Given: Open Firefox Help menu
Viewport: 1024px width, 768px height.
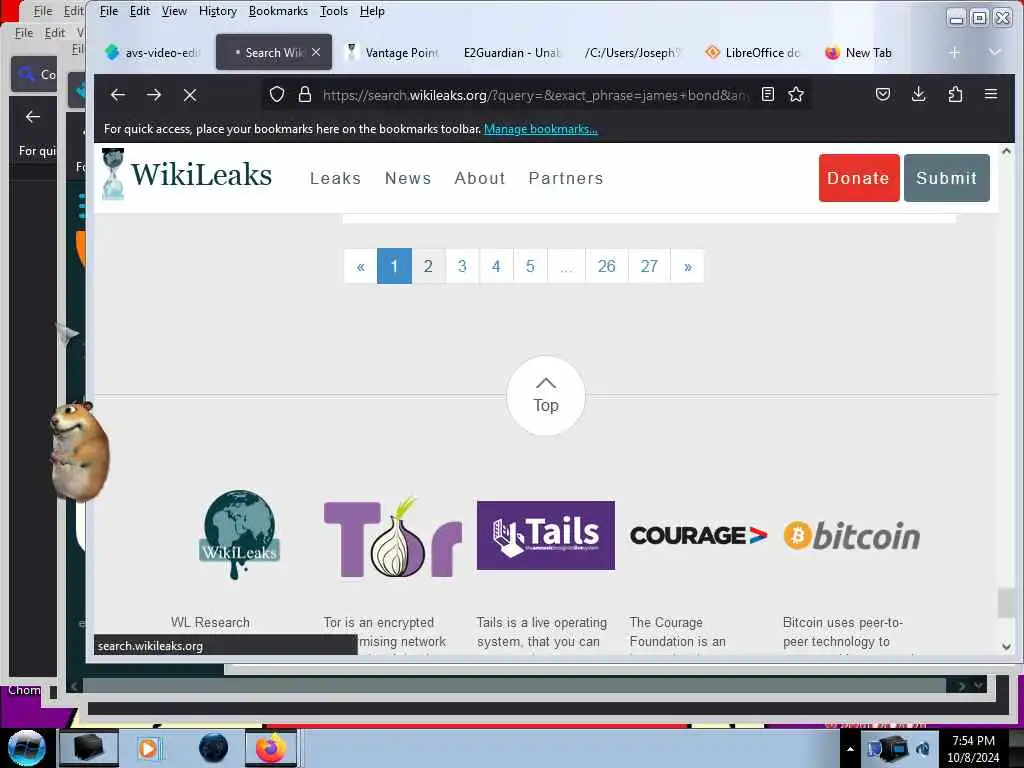Looking at the screenshot, I should tap(372, 11).
